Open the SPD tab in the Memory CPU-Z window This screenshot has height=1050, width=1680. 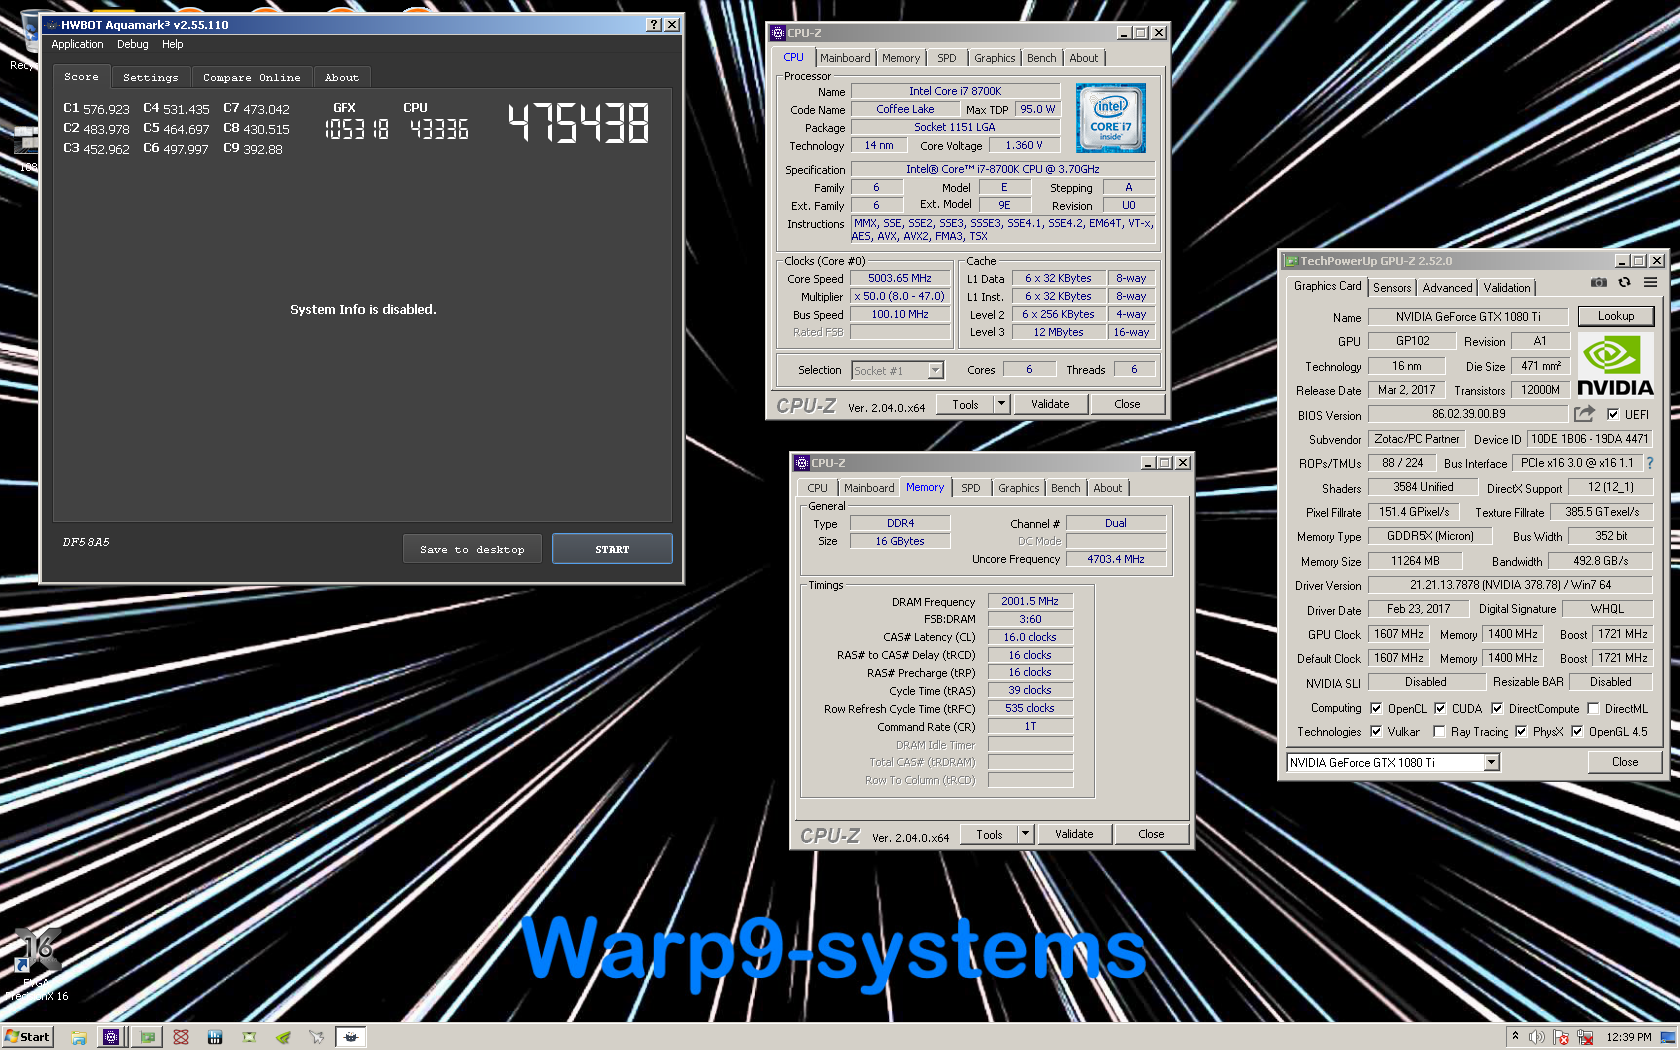click(x=970, y=488)
